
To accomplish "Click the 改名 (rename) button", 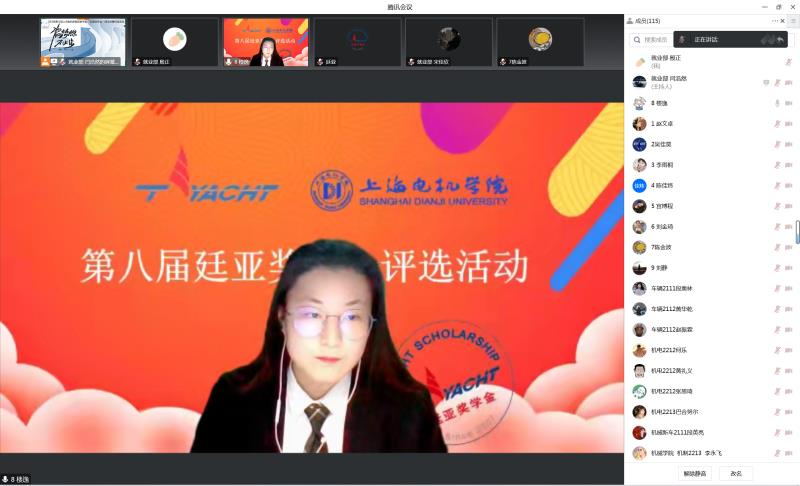I will [736, 473].
